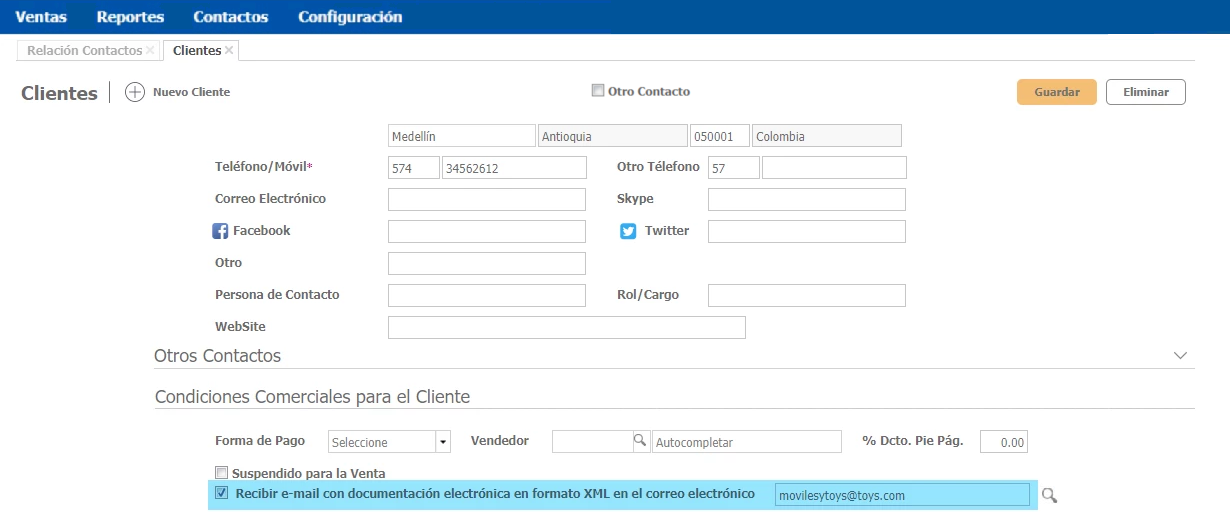Close the Clientes tab
The width and height of the screenshot is (1230, 529).
tap(229, 50)
